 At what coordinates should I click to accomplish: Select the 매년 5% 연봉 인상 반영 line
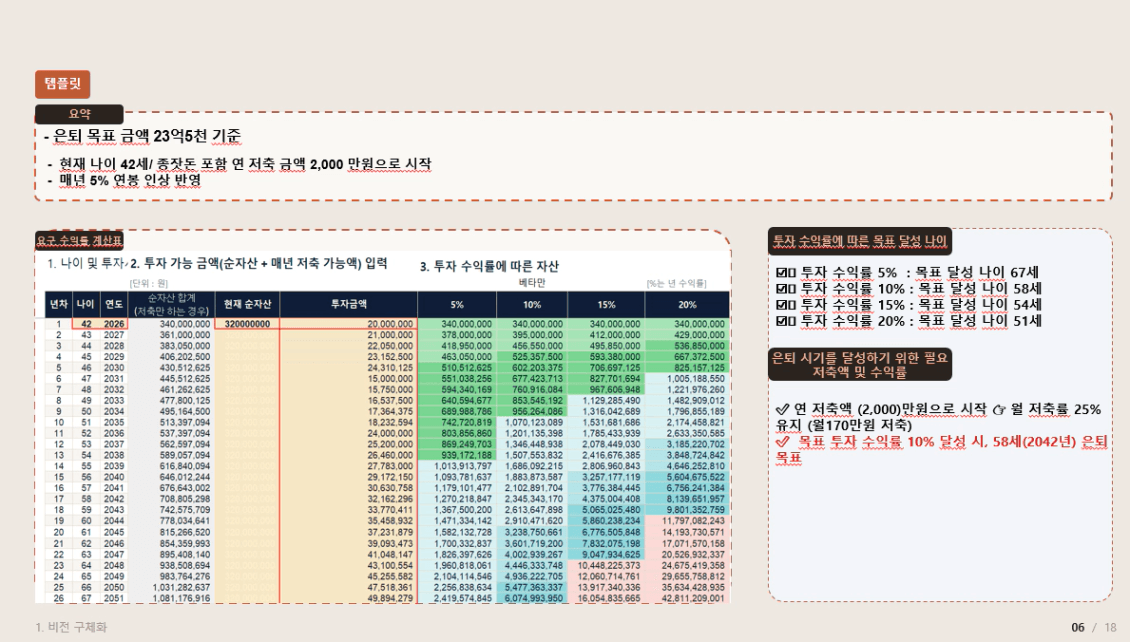point(130,180)
